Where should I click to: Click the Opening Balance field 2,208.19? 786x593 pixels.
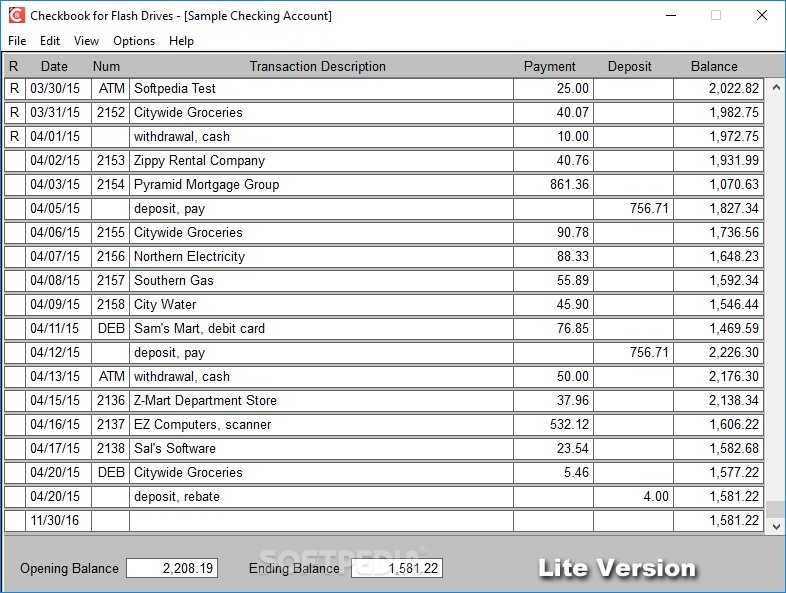[172, 568]
